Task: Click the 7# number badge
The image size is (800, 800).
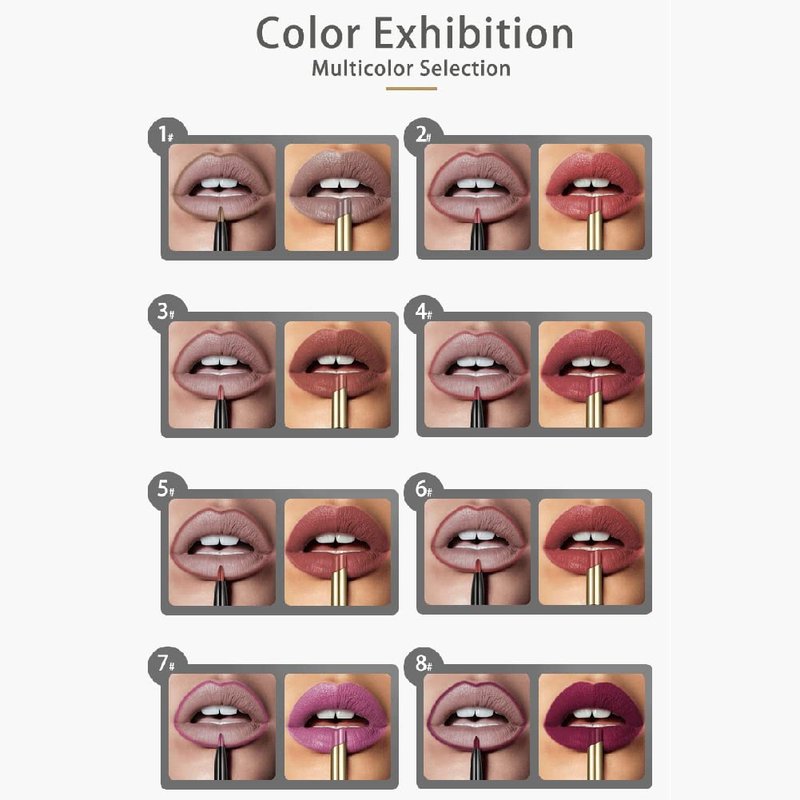Action: pos(167,663)
